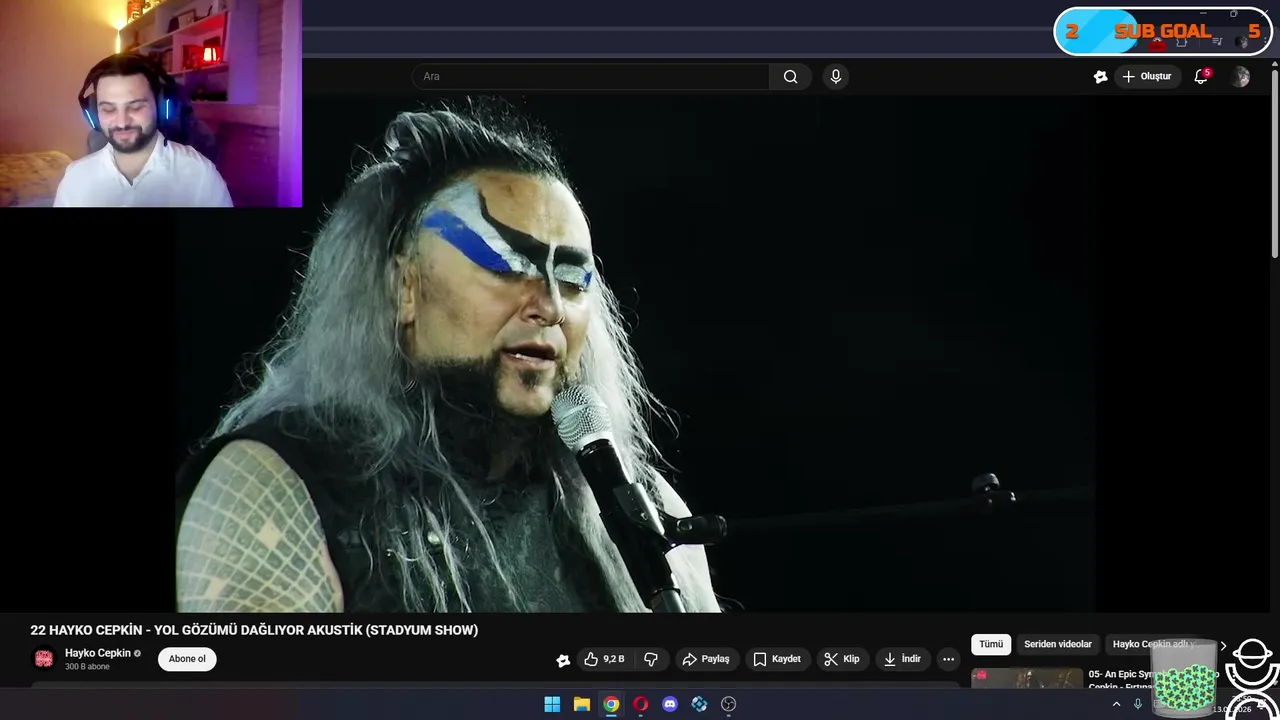Click the Hayko Cepkin channel avatar
The width and height of the screenshot is (1280, 720).
[44, 659]
